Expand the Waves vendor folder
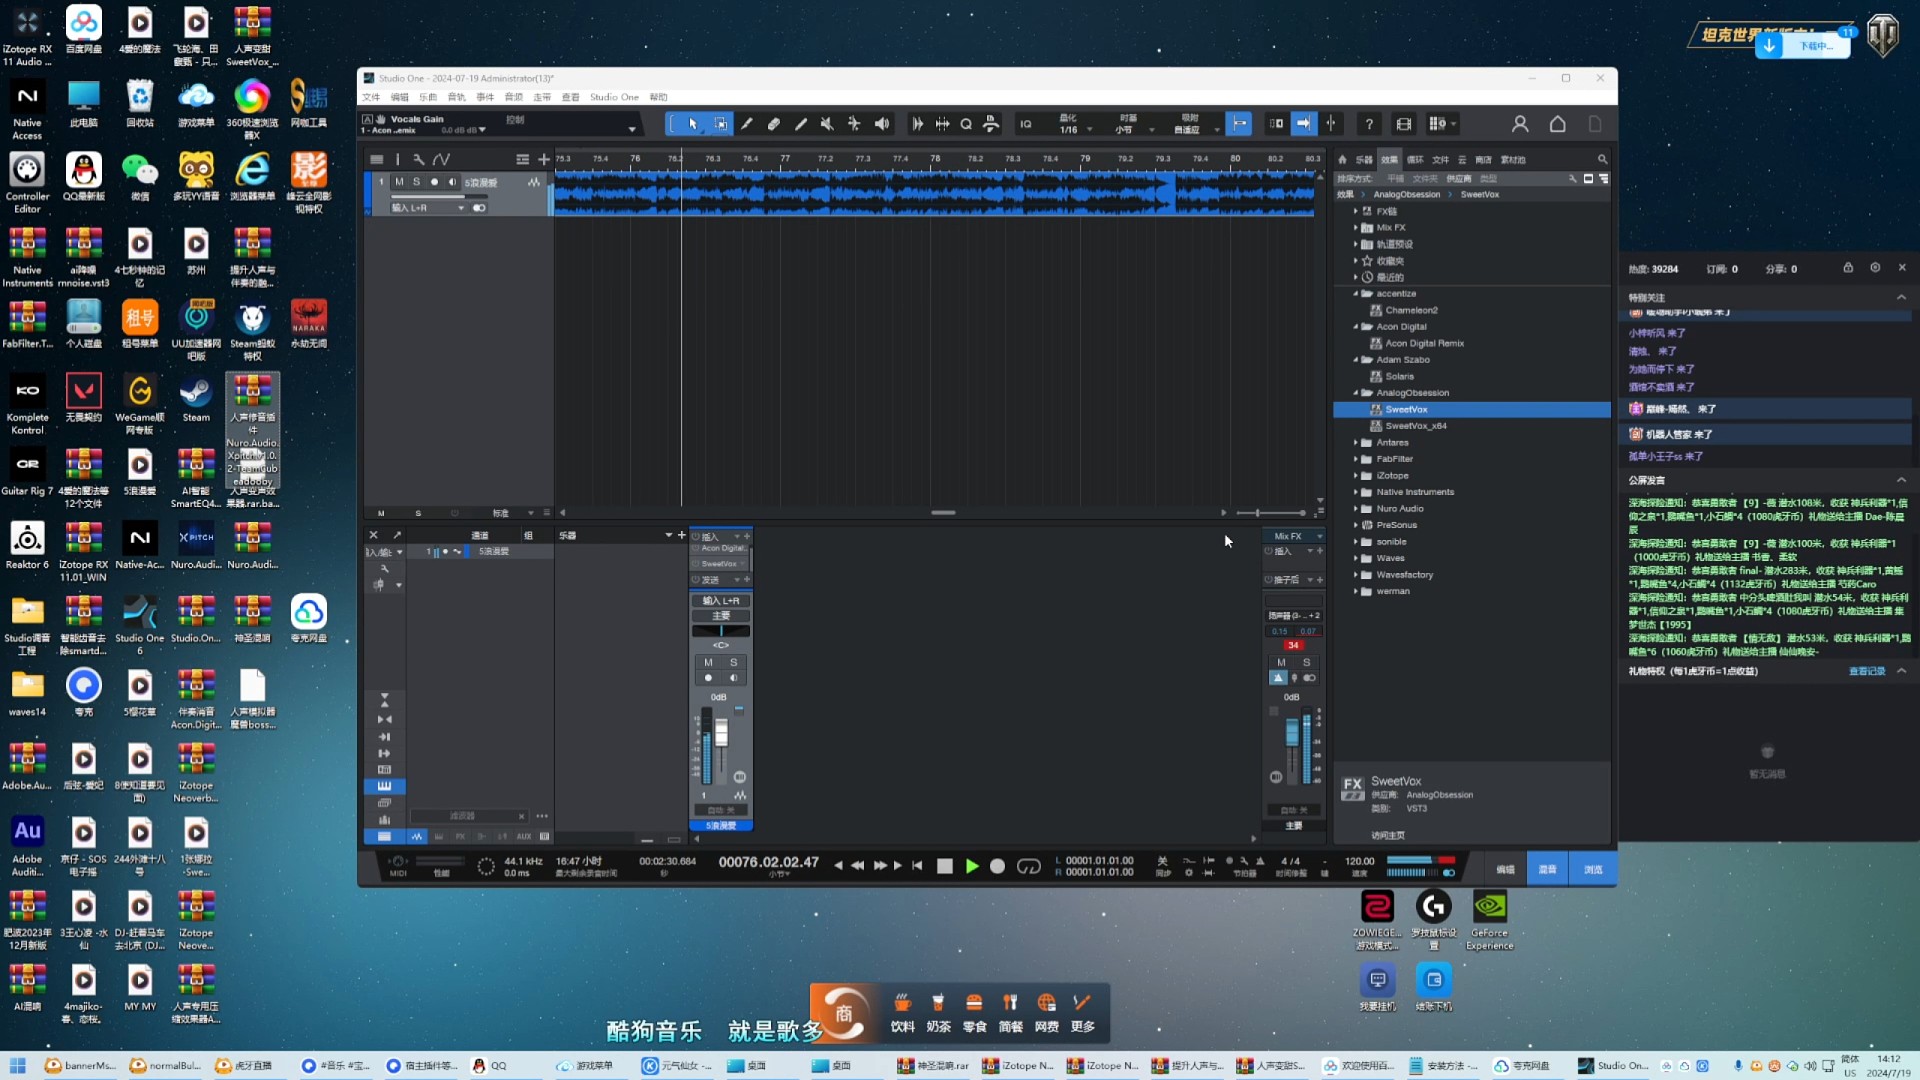 pyautogui.click(x=1357, y=558)
